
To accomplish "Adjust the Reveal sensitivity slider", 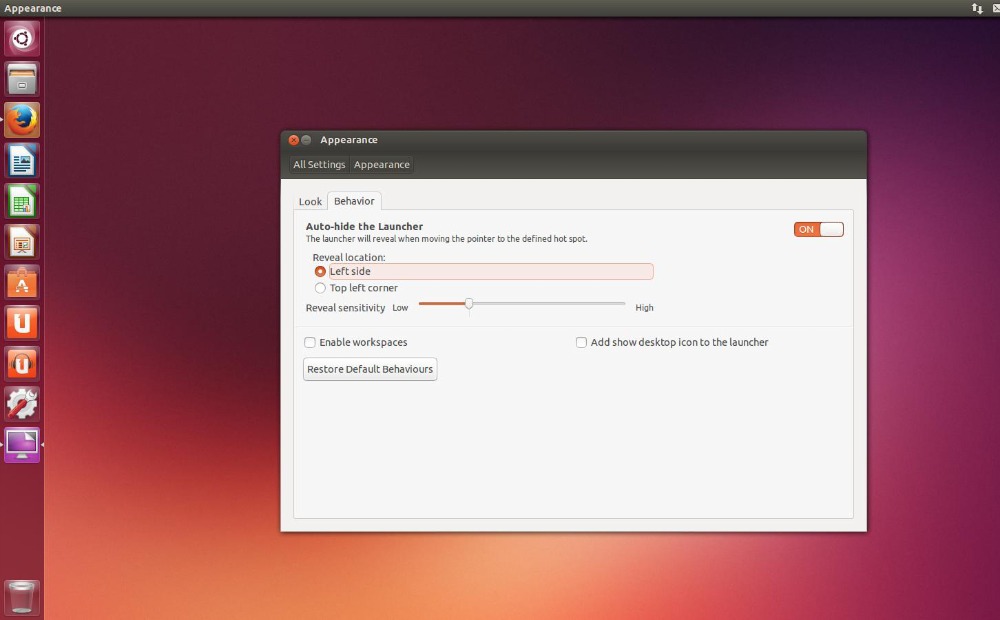I will tap(469, 303).
